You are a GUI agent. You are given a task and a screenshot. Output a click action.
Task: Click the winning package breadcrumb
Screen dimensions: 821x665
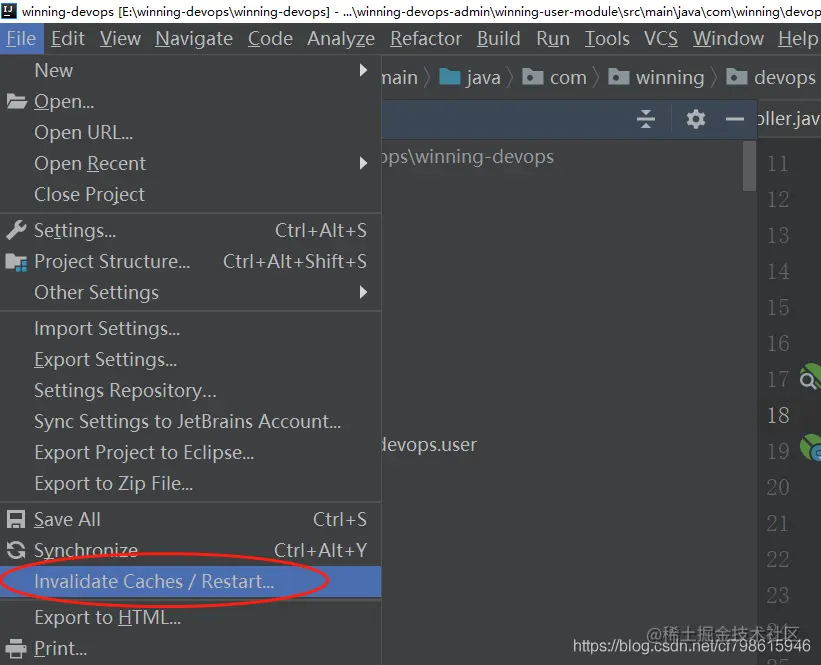click(656, 77)
